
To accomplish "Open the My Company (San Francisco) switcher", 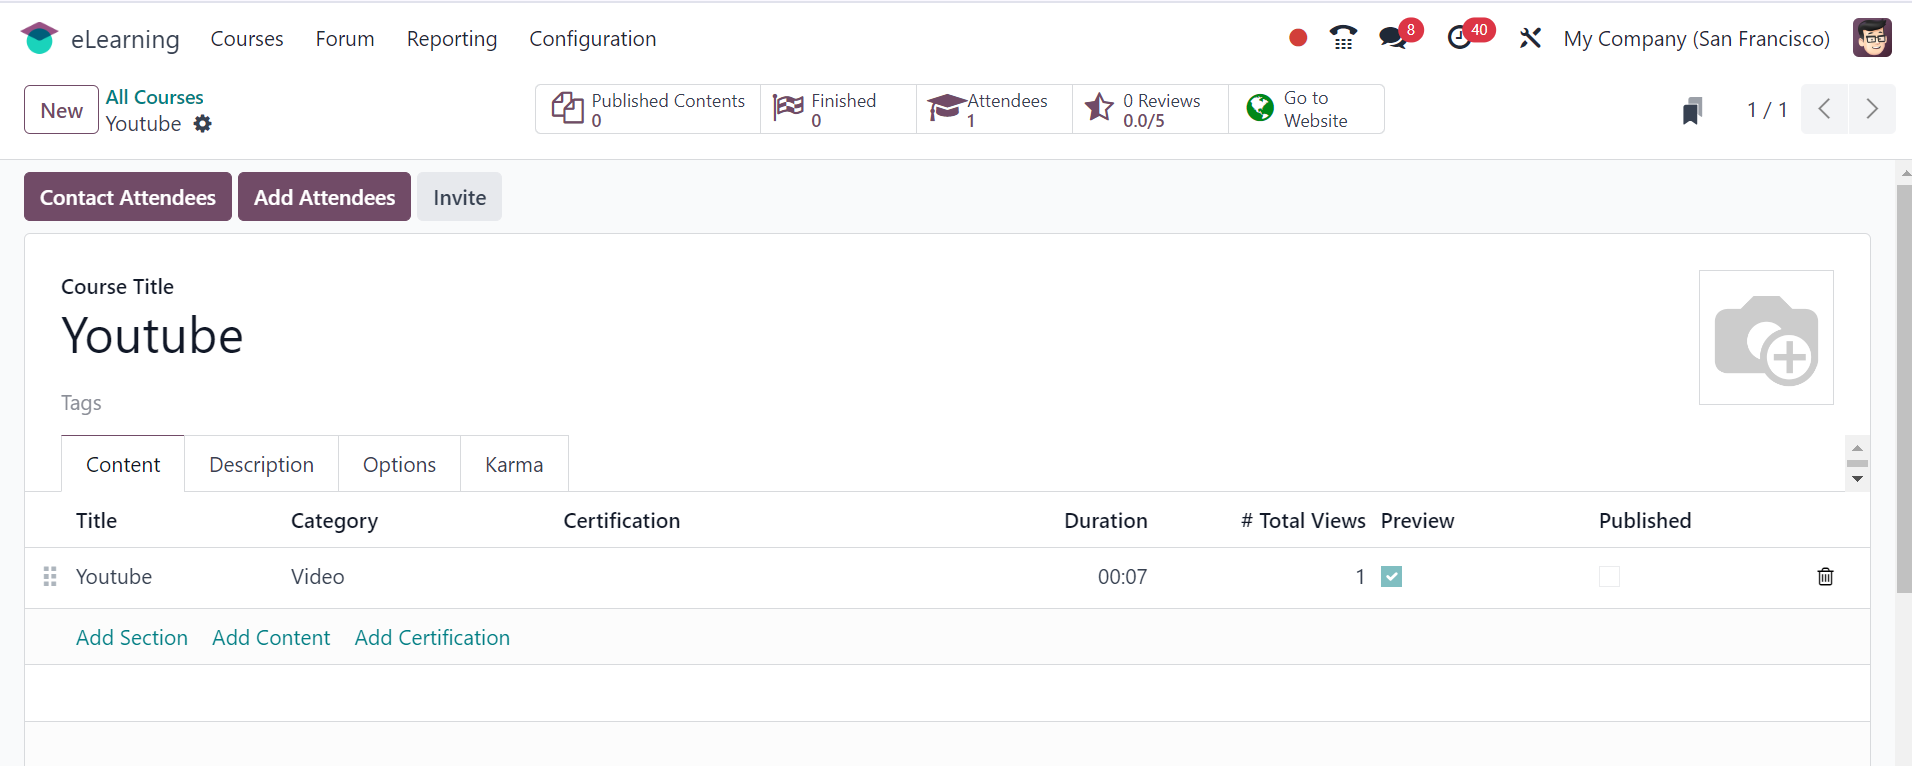I will tap(1697, 39).
